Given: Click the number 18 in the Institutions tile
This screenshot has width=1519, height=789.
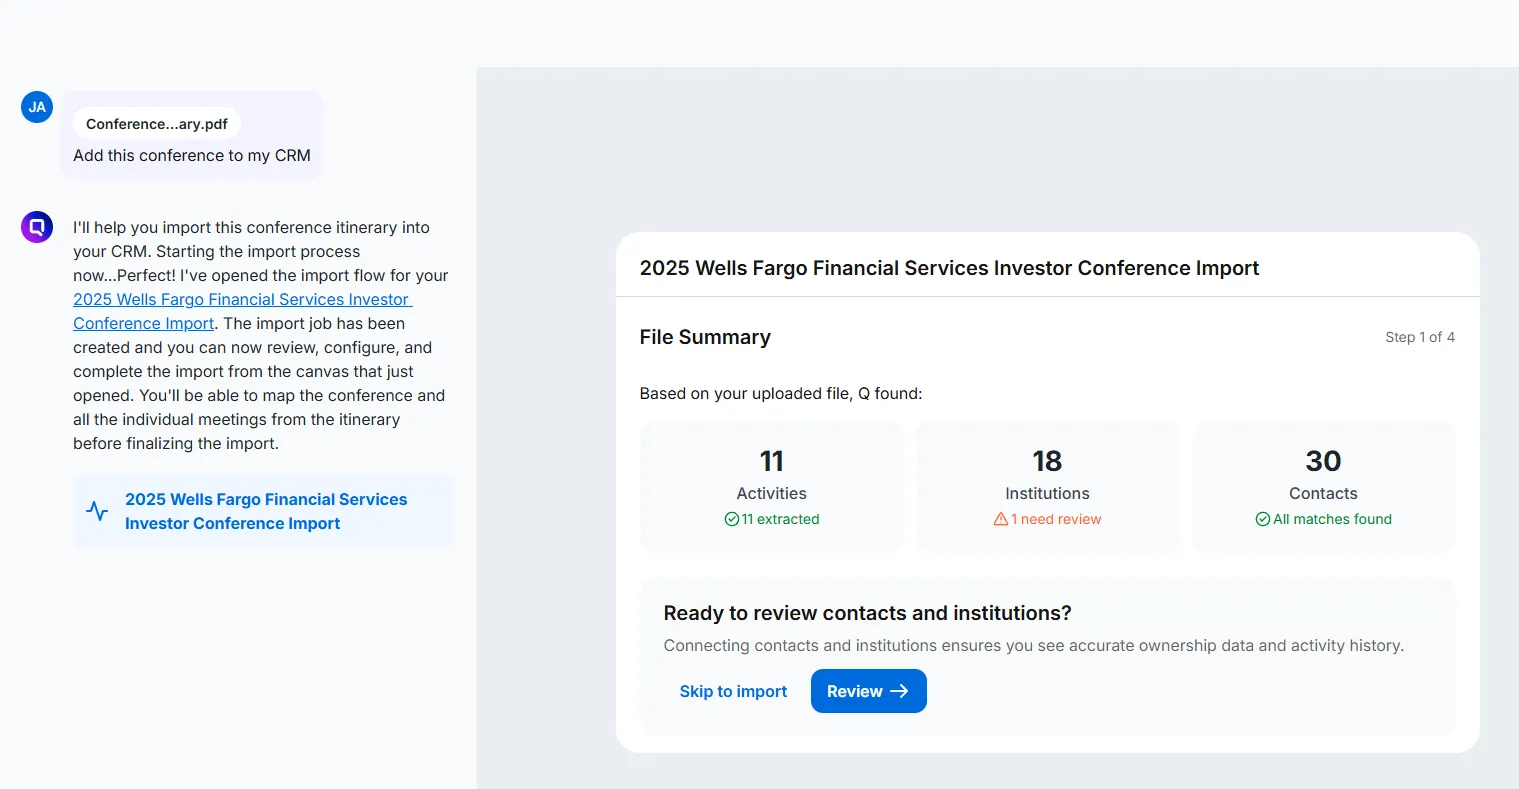Looking at the screenshot, I should pyautogui.click(x=1047, y=461).
